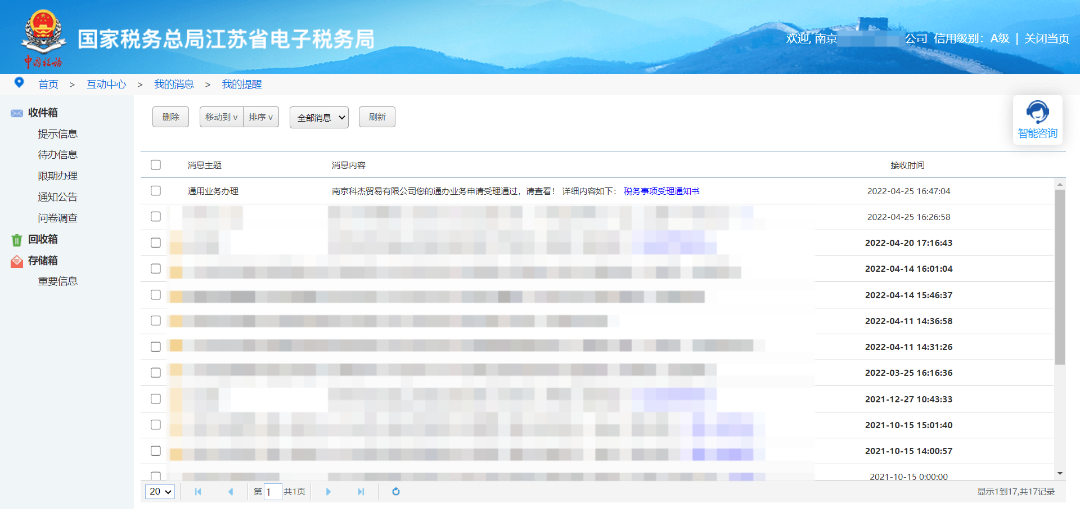Go to first page in pagination
The width and height of the screenshot is (1080, 529).
click(198, 491)
